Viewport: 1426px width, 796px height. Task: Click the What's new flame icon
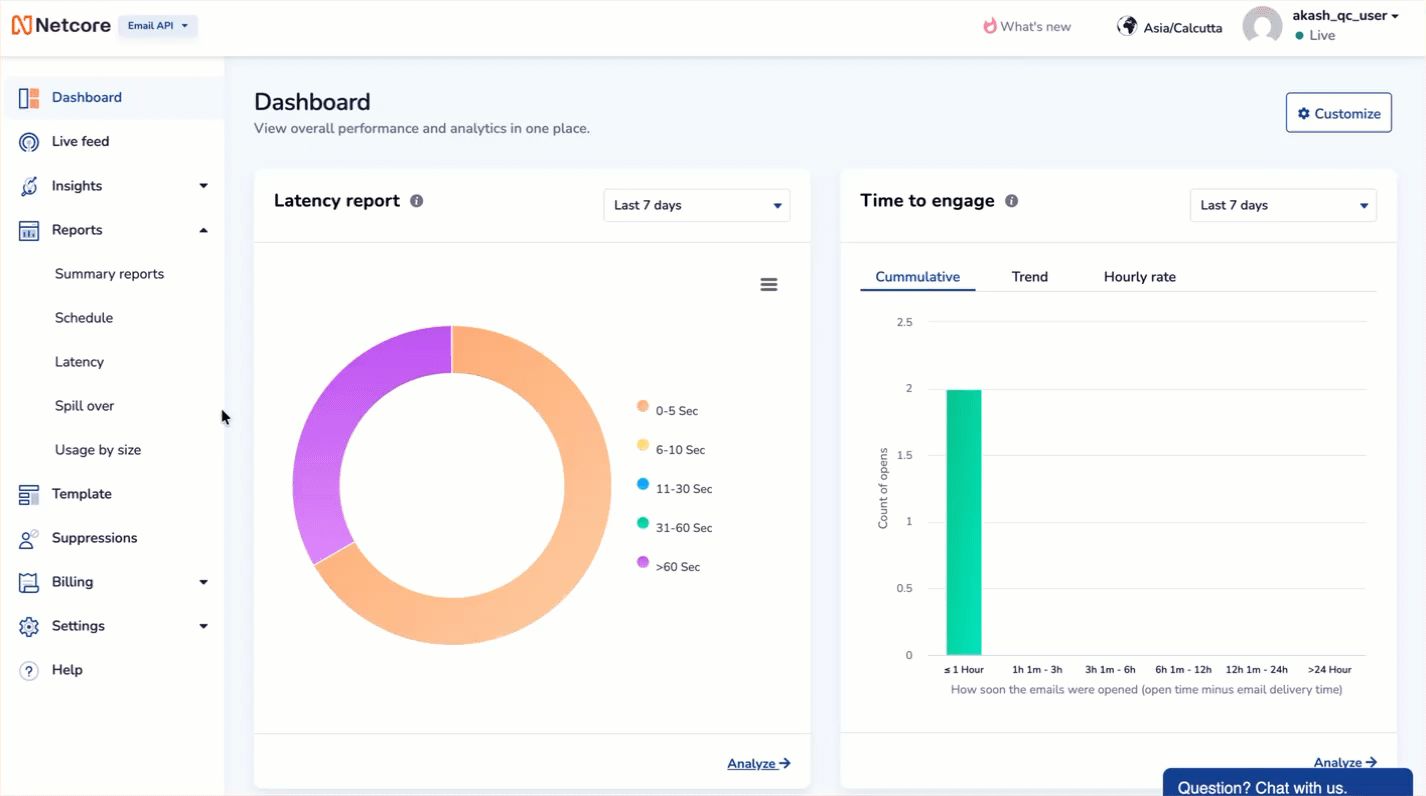point(990,26)
